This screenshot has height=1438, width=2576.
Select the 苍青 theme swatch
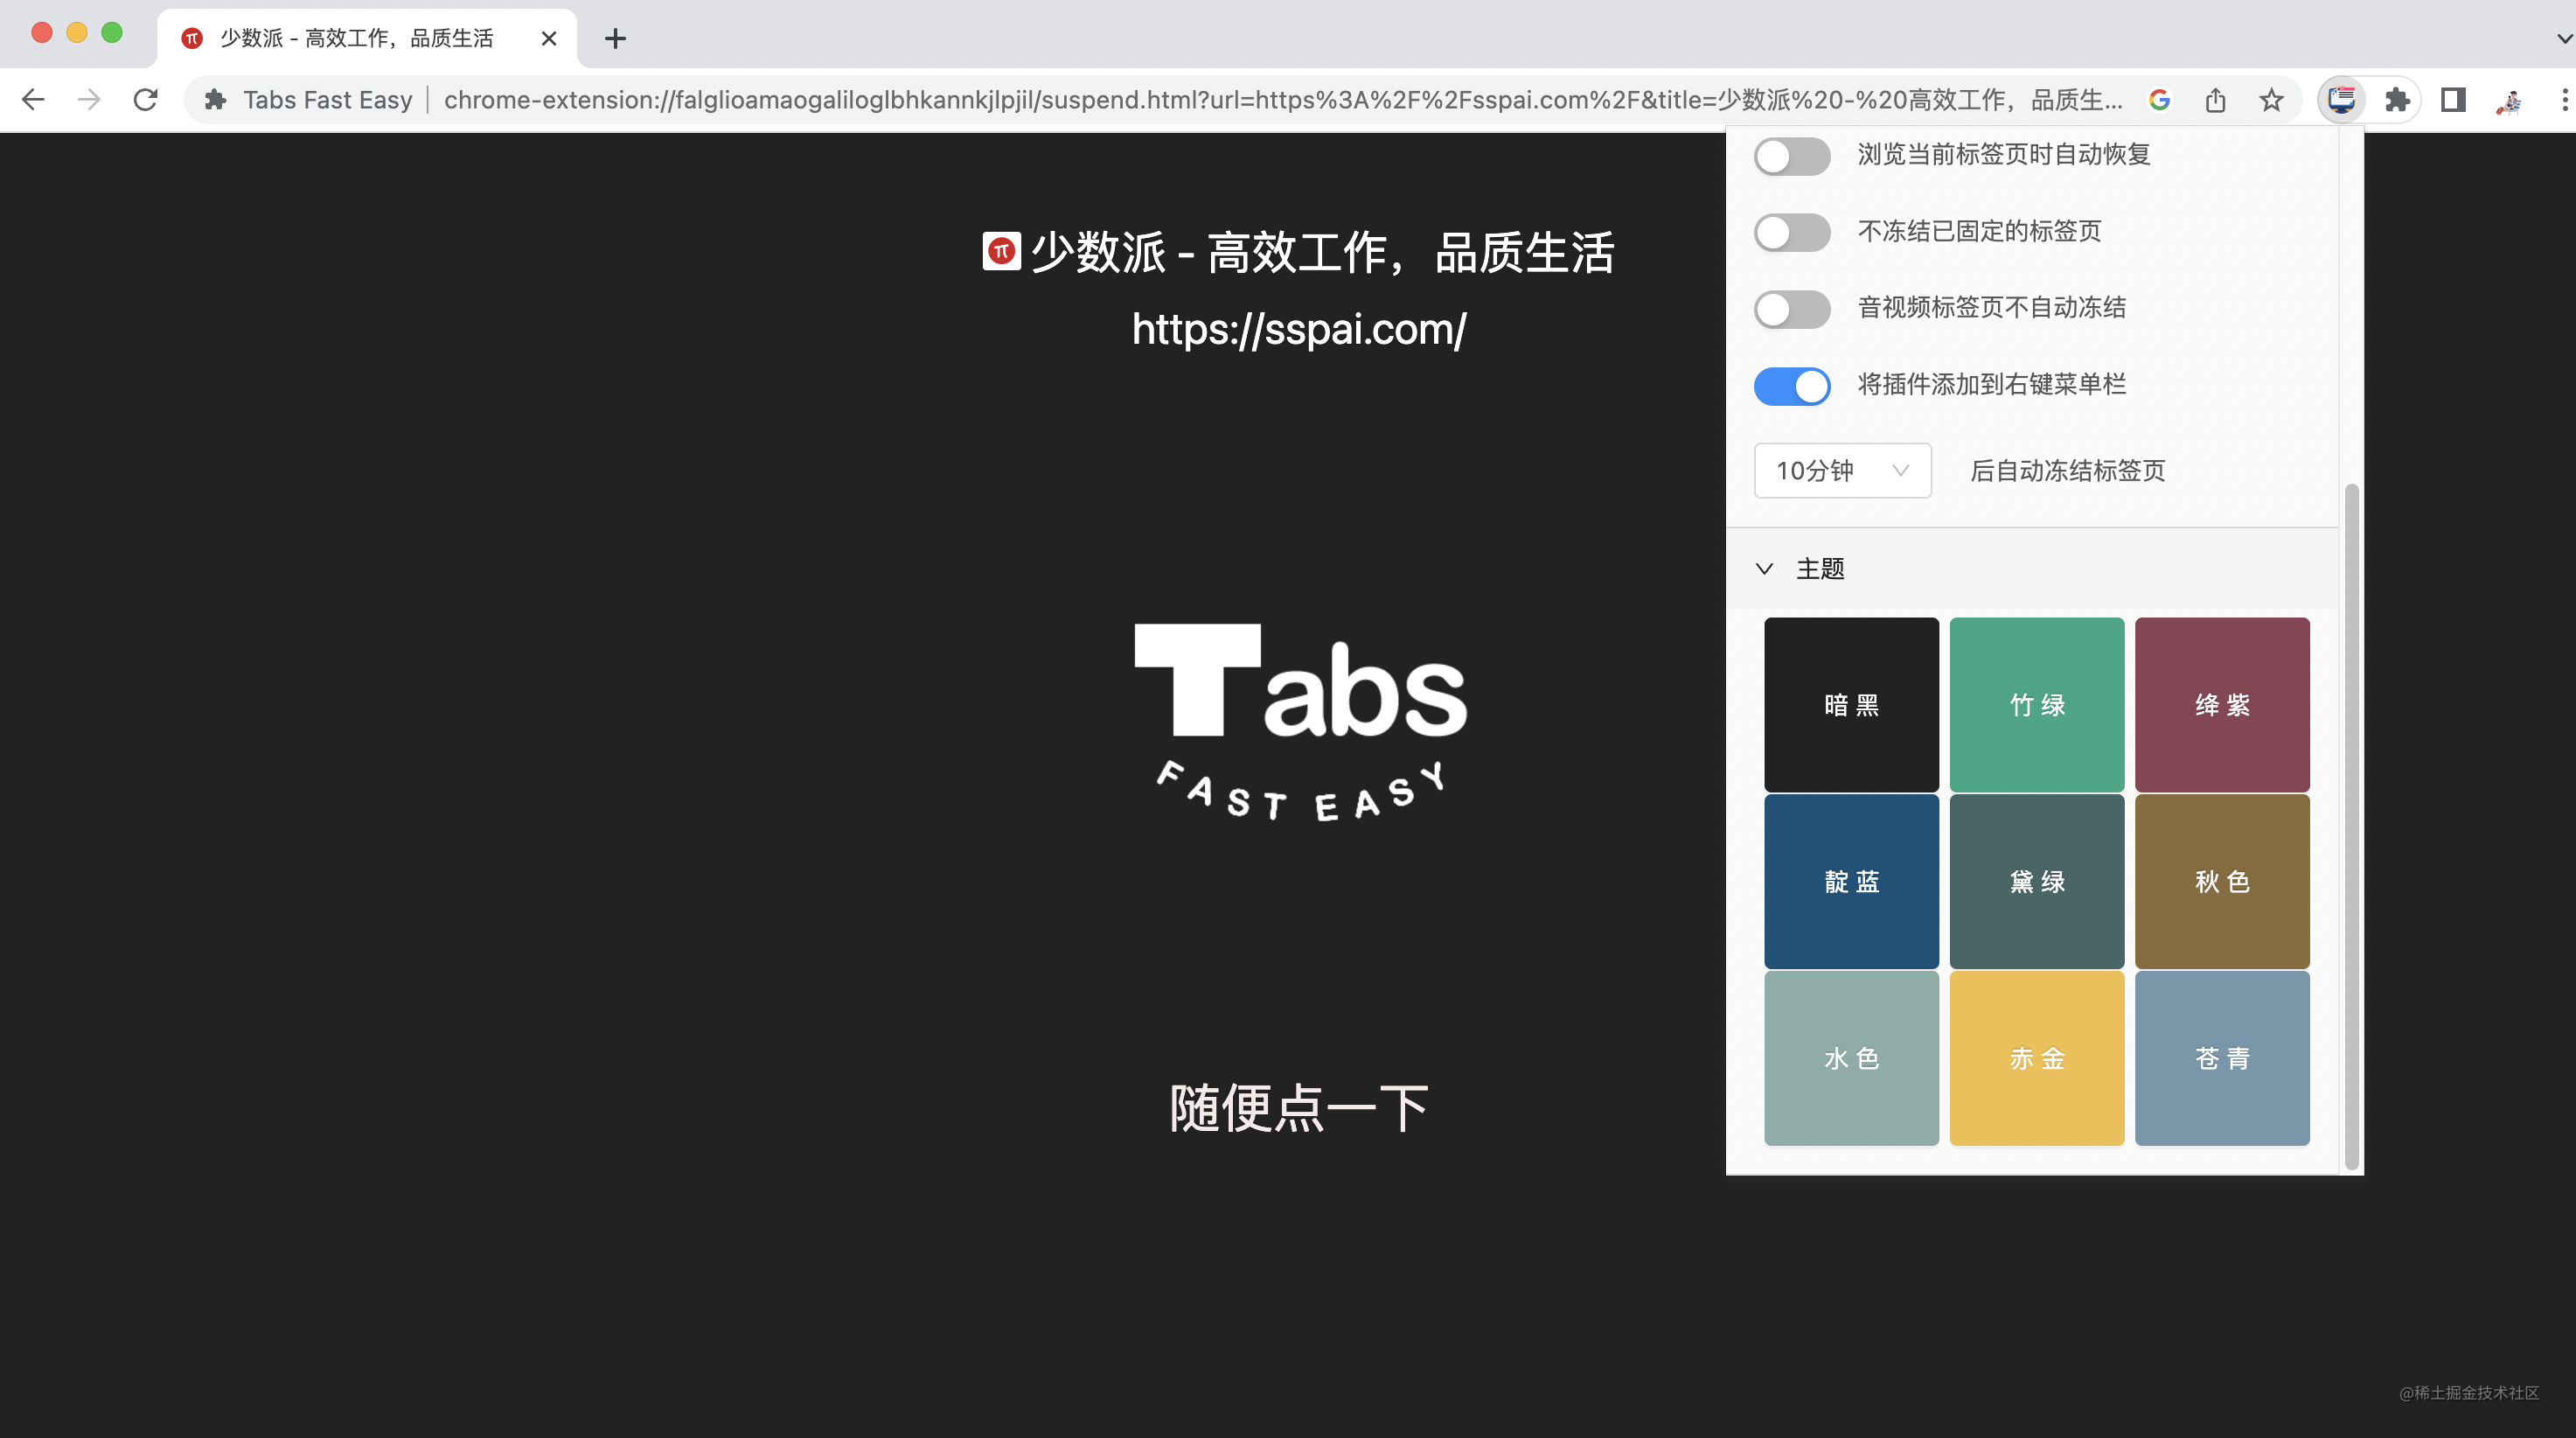coord(2222,1058)
